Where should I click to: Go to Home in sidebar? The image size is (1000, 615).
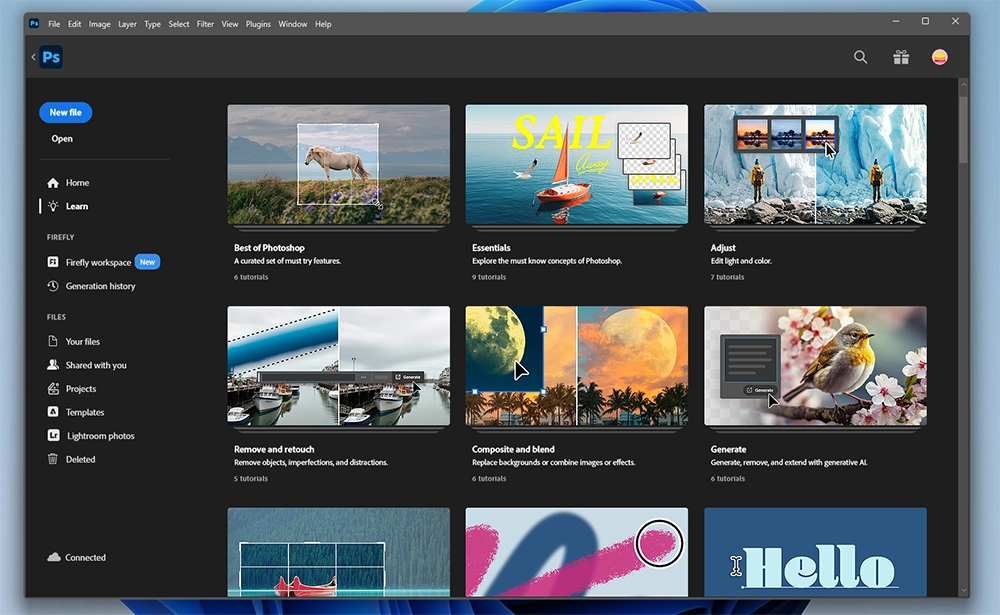(77, 183)
